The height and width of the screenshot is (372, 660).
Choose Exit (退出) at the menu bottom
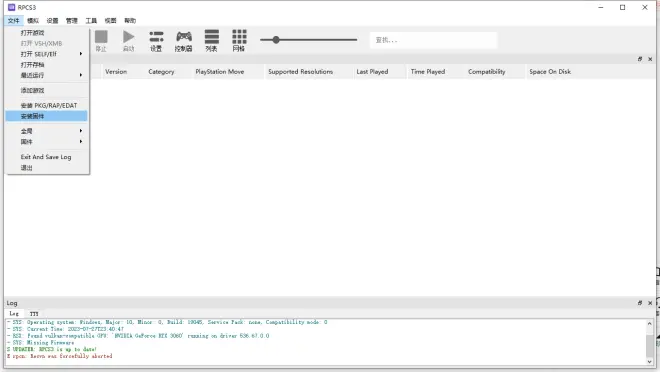tap(46, 168)
